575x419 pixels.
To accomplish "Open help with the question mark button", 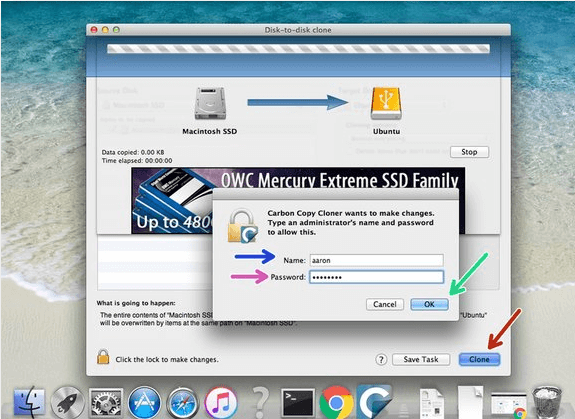I will tap(381, 360).
